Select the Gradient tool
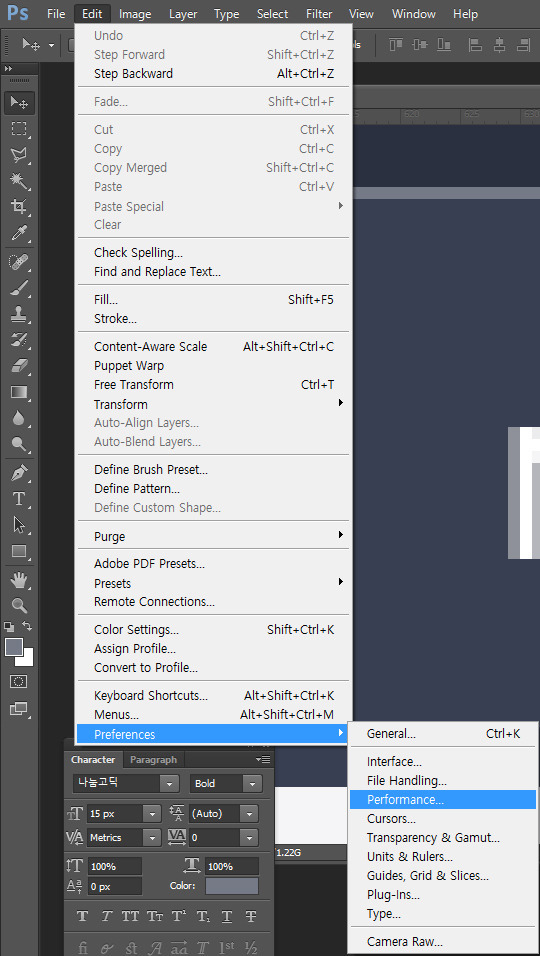 [19, 392]
